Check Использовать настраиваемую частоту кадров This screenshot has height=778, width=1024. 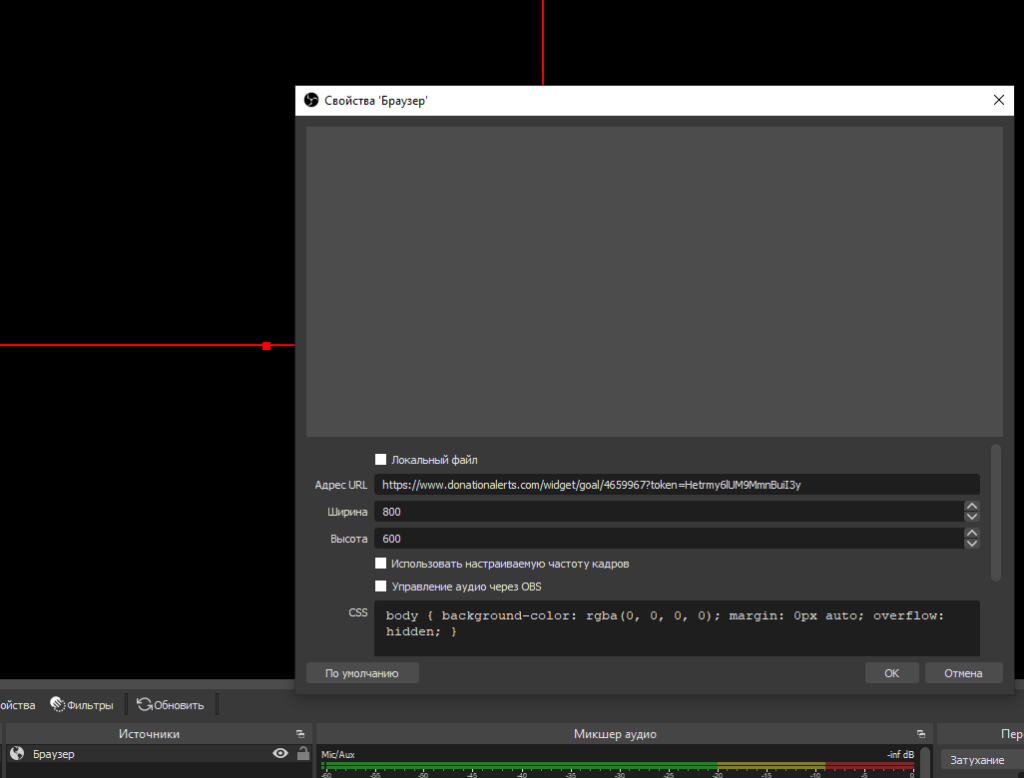point(380,564)
